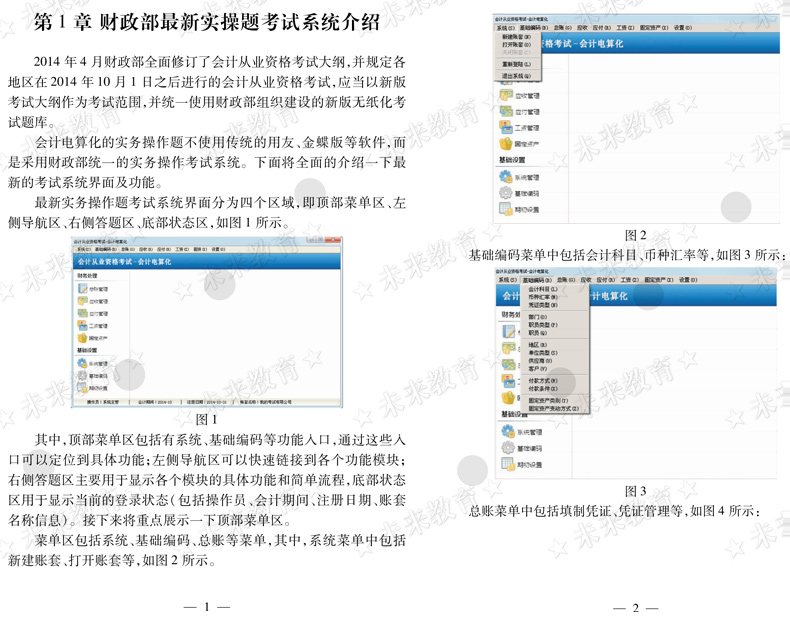Open 工资管理 icon in Figure 1 sidebar
This screenshot has height=639, width=790.
click(82, 326)
